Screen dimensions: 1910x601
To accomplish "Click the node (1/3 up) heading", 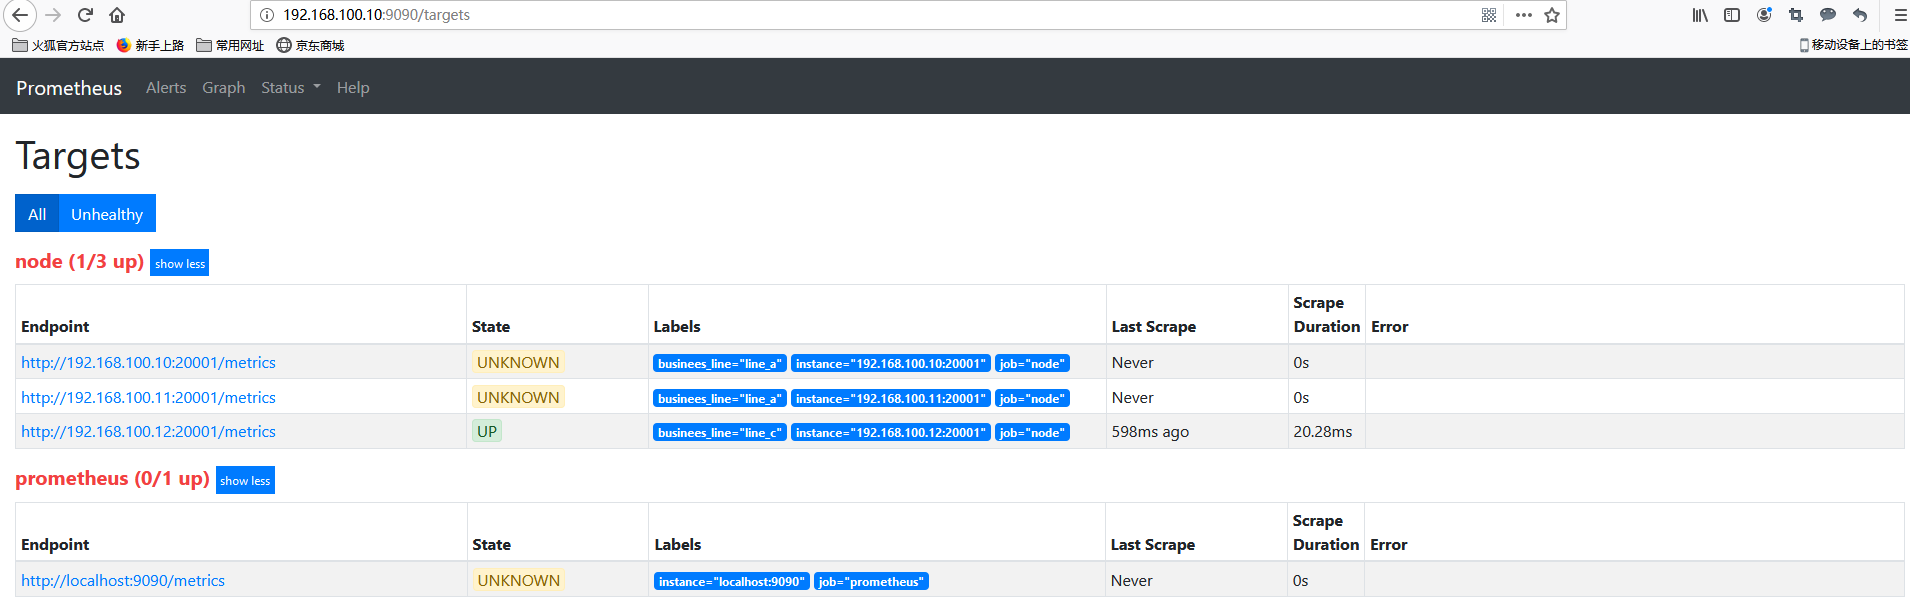I will 79,261.
